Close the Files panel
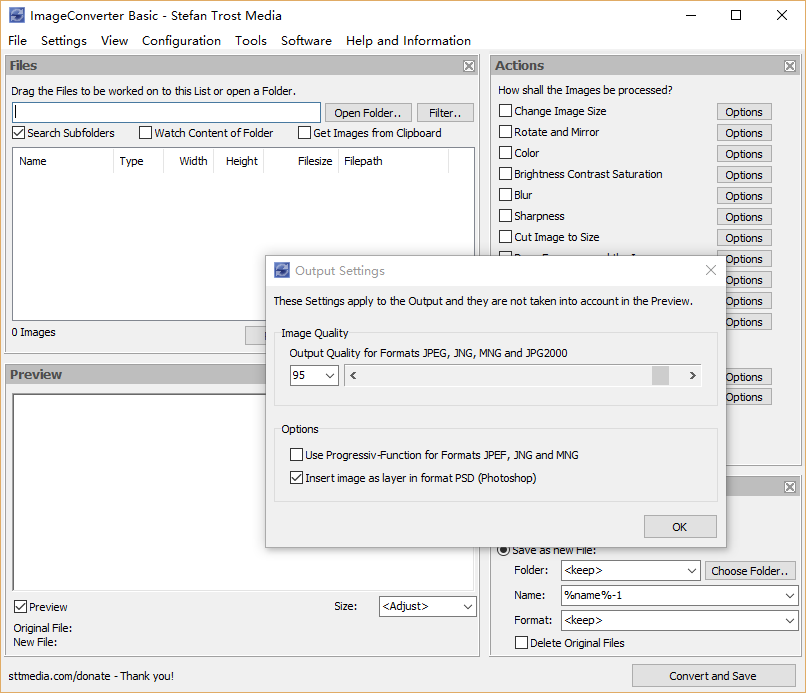806x693 pixels. [469, 66]
